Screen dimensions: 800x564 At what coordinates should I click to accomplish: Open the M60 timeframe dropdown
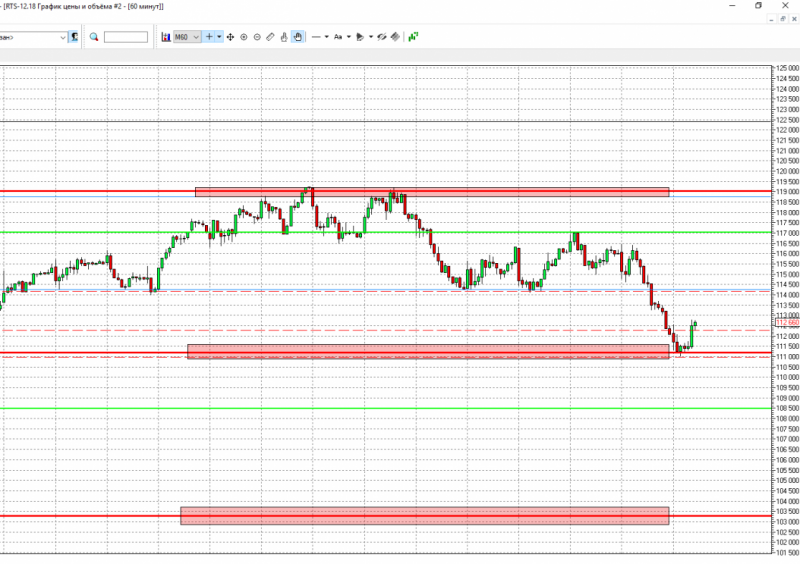pos(187,37)
